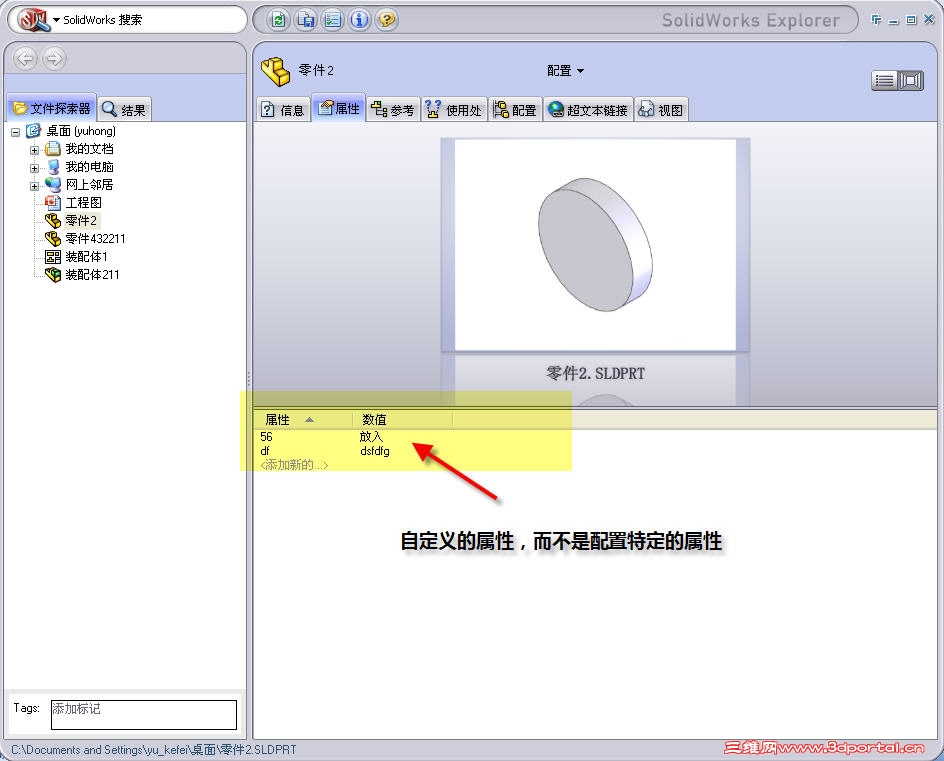The width and height of the screenshot is (944, 761).
Task: Click the large 零件2 part header icon
Action: click(x=276, y=72)
